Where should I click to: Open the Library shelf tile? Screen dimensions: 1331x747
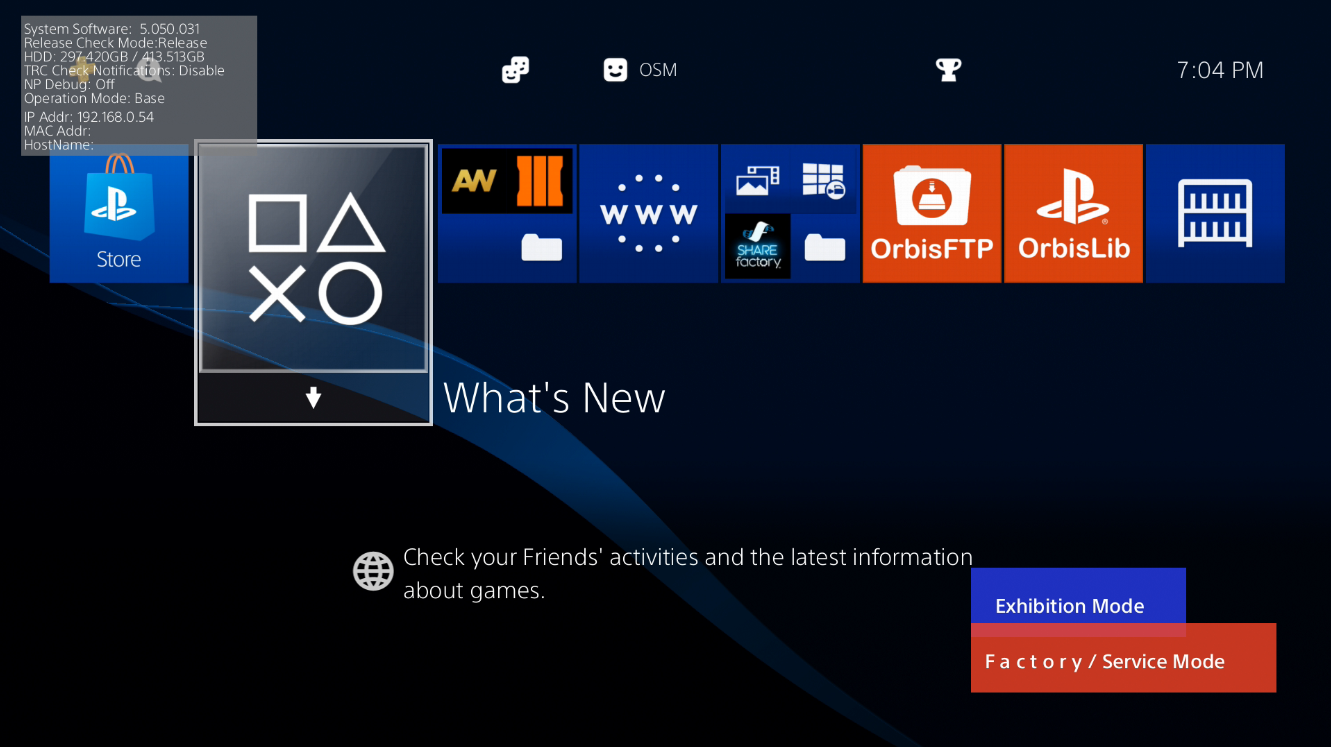[x=1215, y=214]
